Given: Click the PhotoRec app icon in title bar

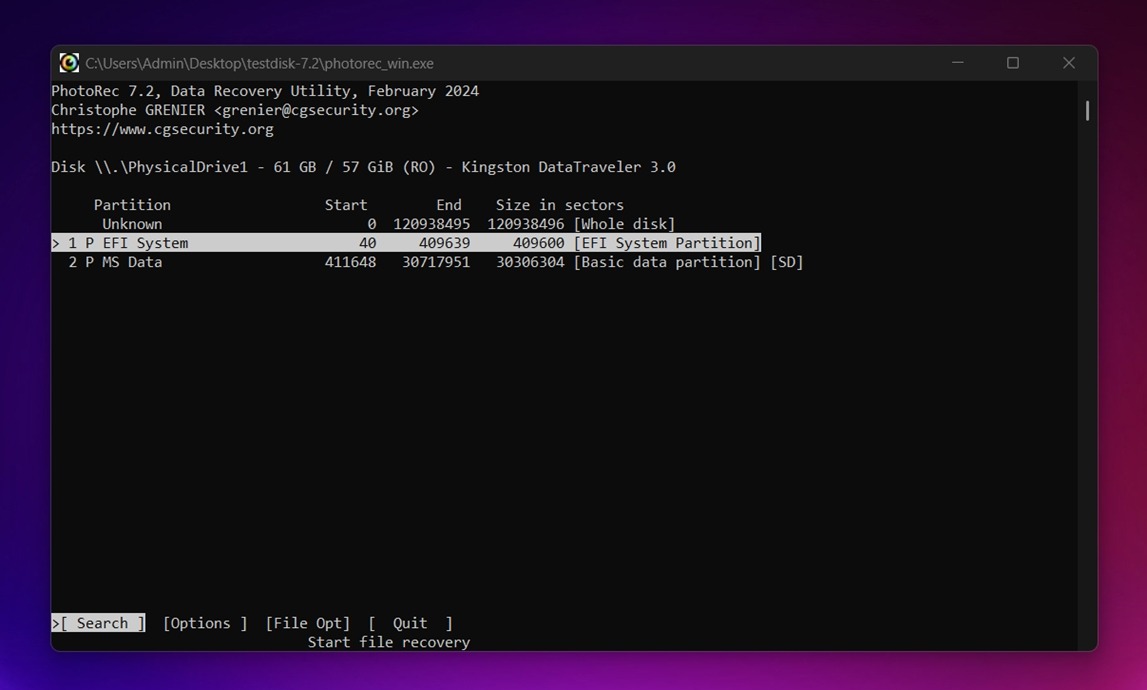Looking at the screenshot, I should click(69, 63).
